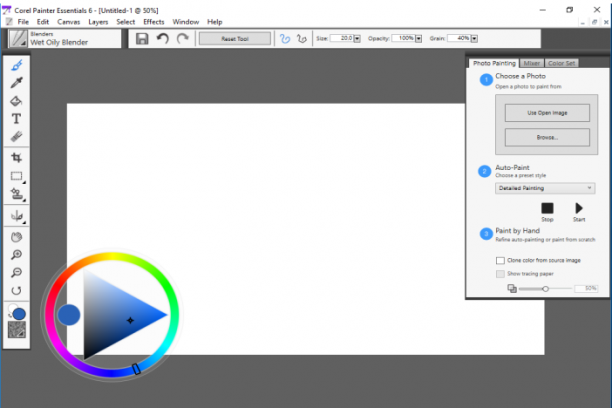Click the Opacity value field
Image resolution: width=612 pixels, height=408 pixels.
pos(403,38)
